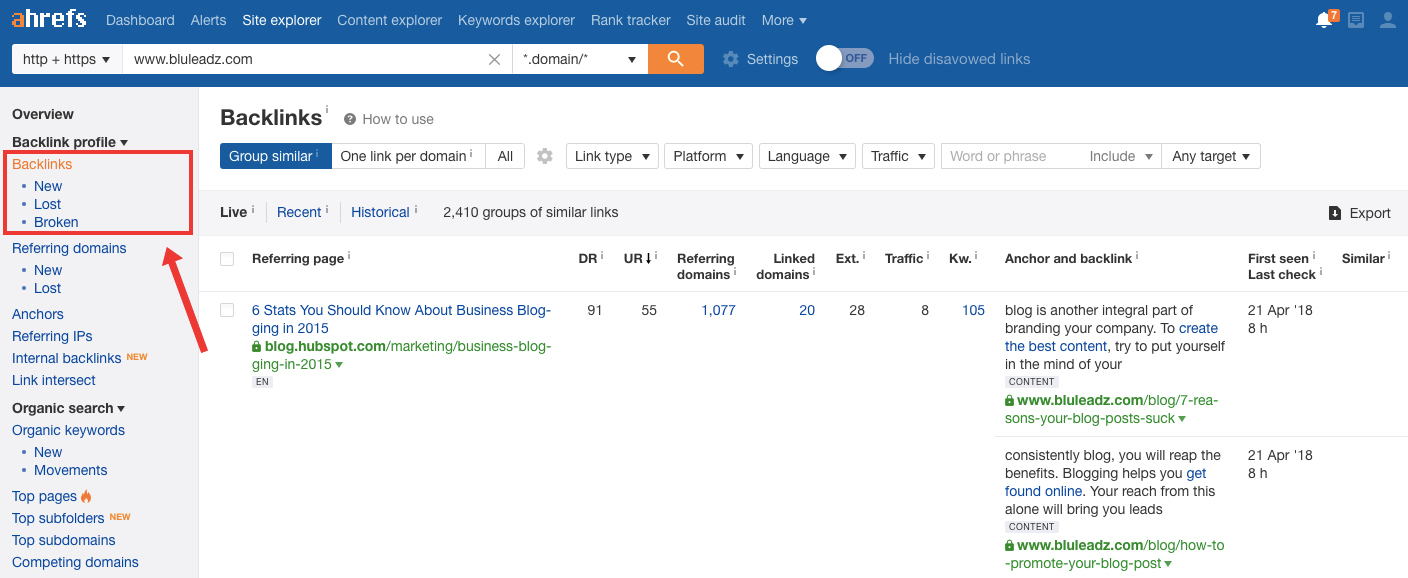Viewport: 1408px width, 578px height.
Task: Open Referring IPs in sidebar
Action: (x=52, y=336)
